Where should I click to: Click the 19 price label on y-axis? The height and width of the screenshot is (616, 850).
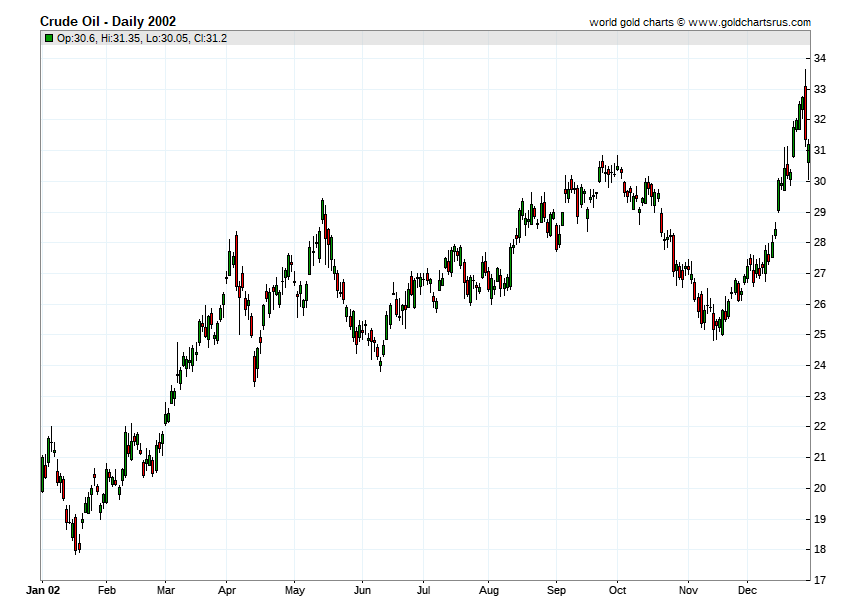820,519
